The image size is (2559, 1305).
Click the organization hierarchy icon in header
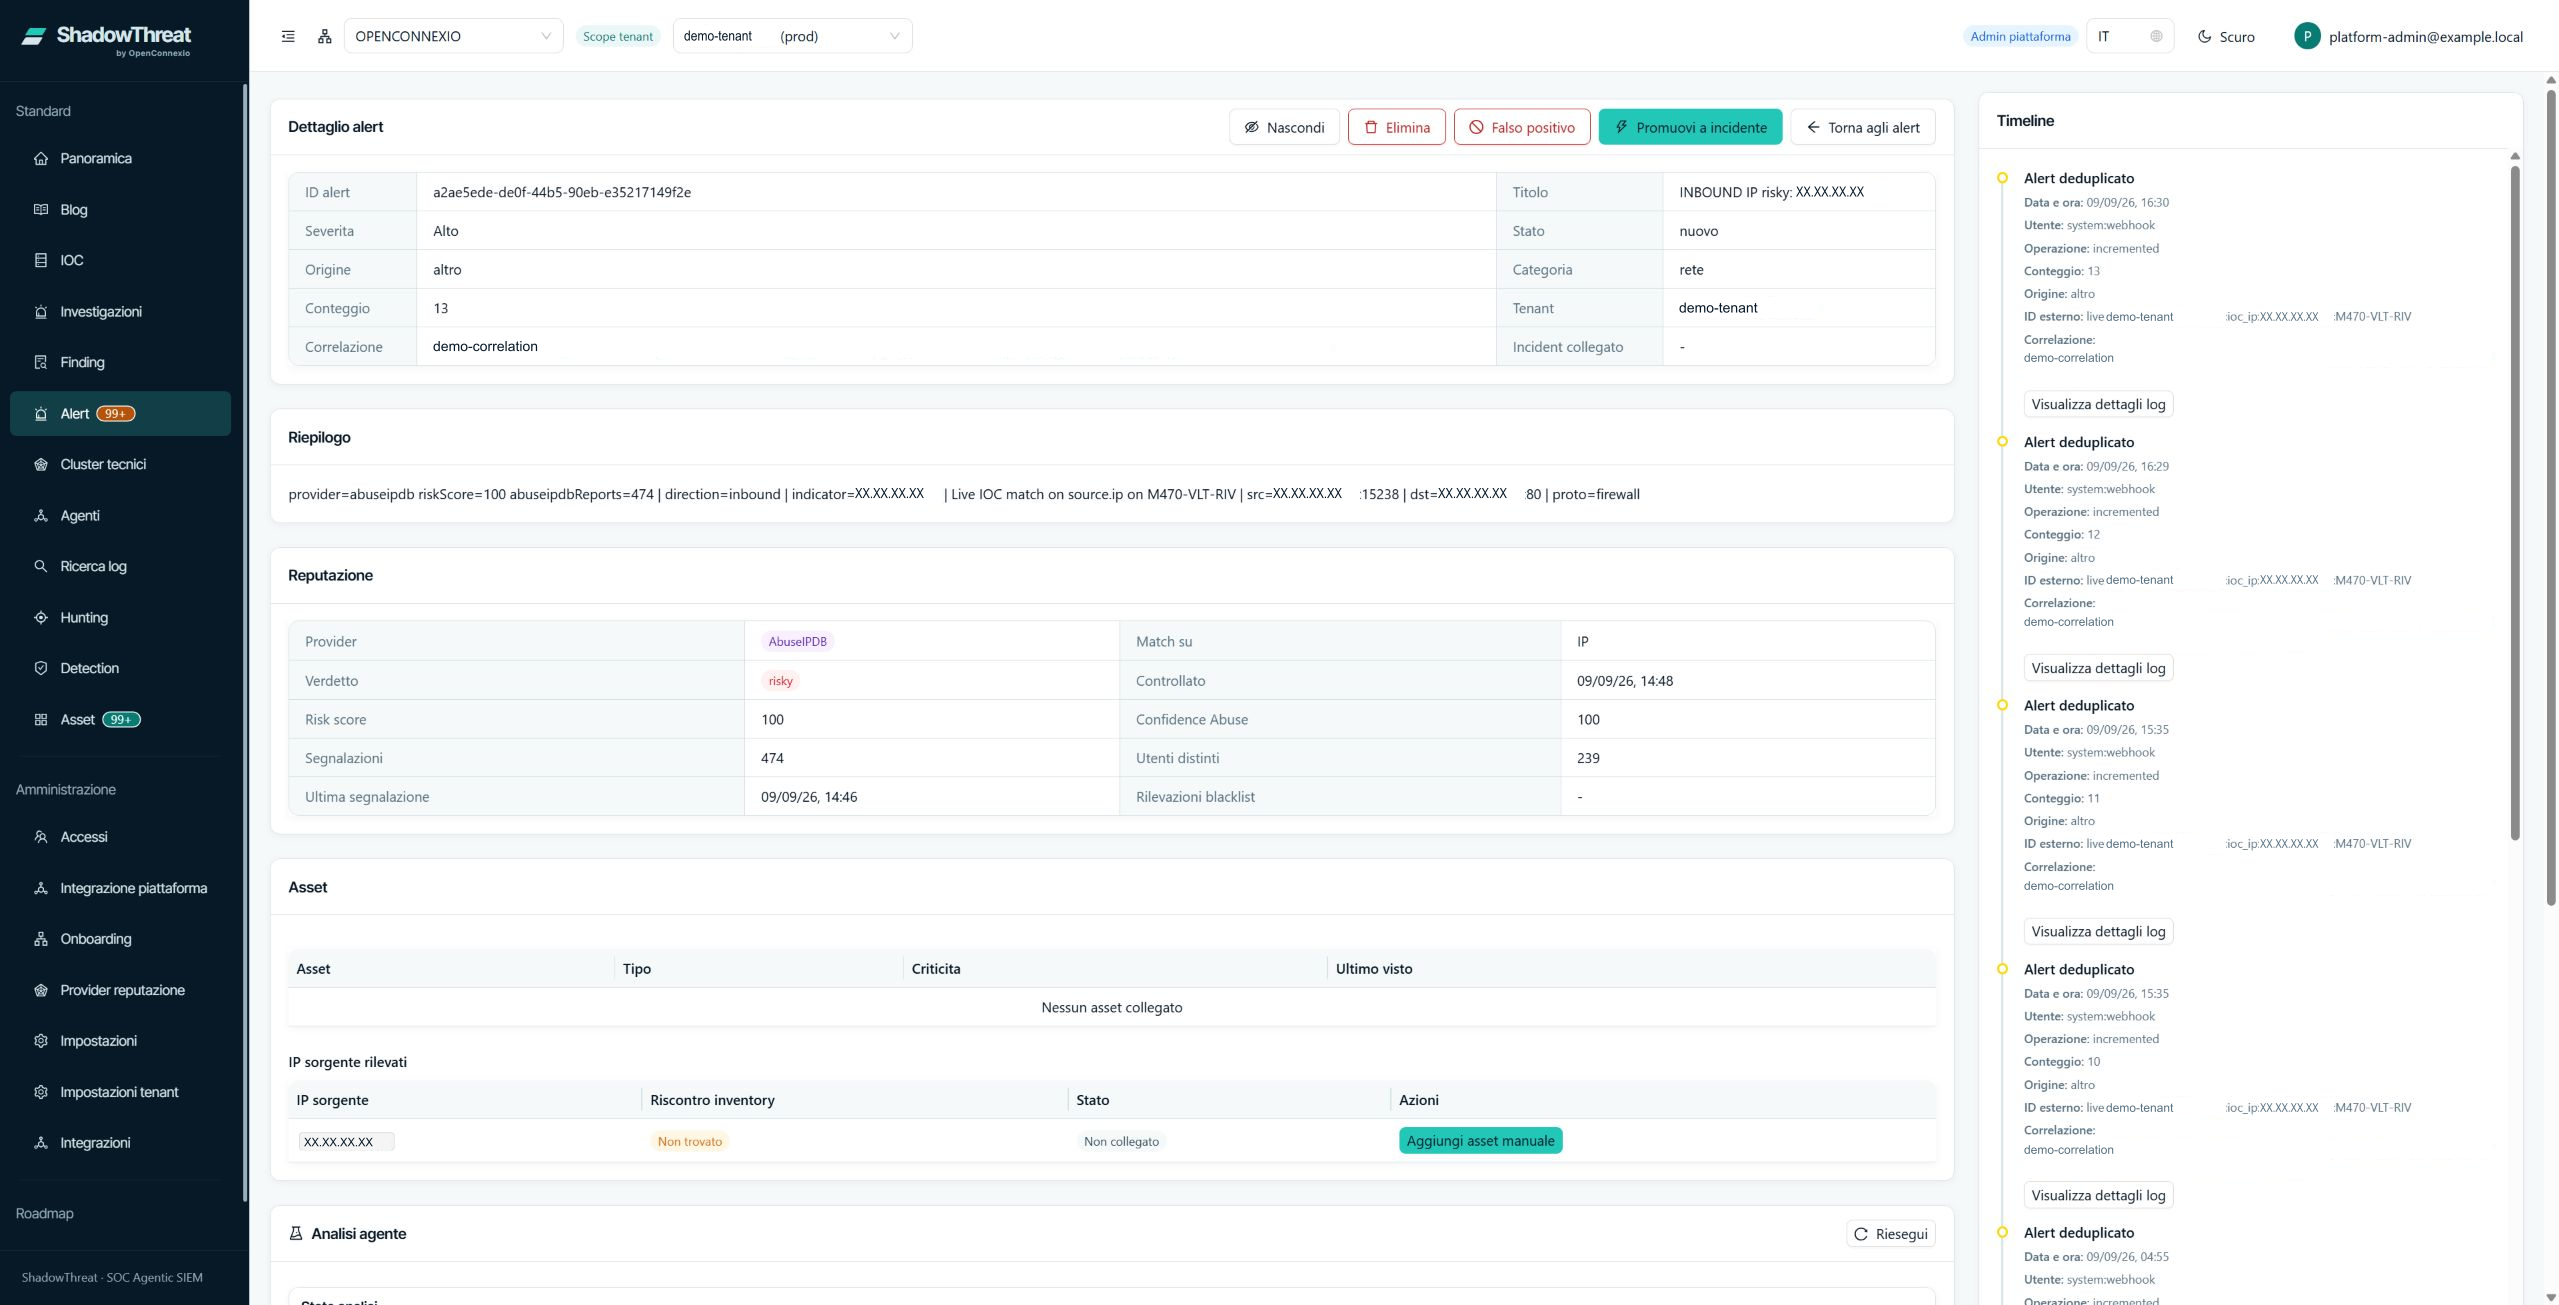325,37
